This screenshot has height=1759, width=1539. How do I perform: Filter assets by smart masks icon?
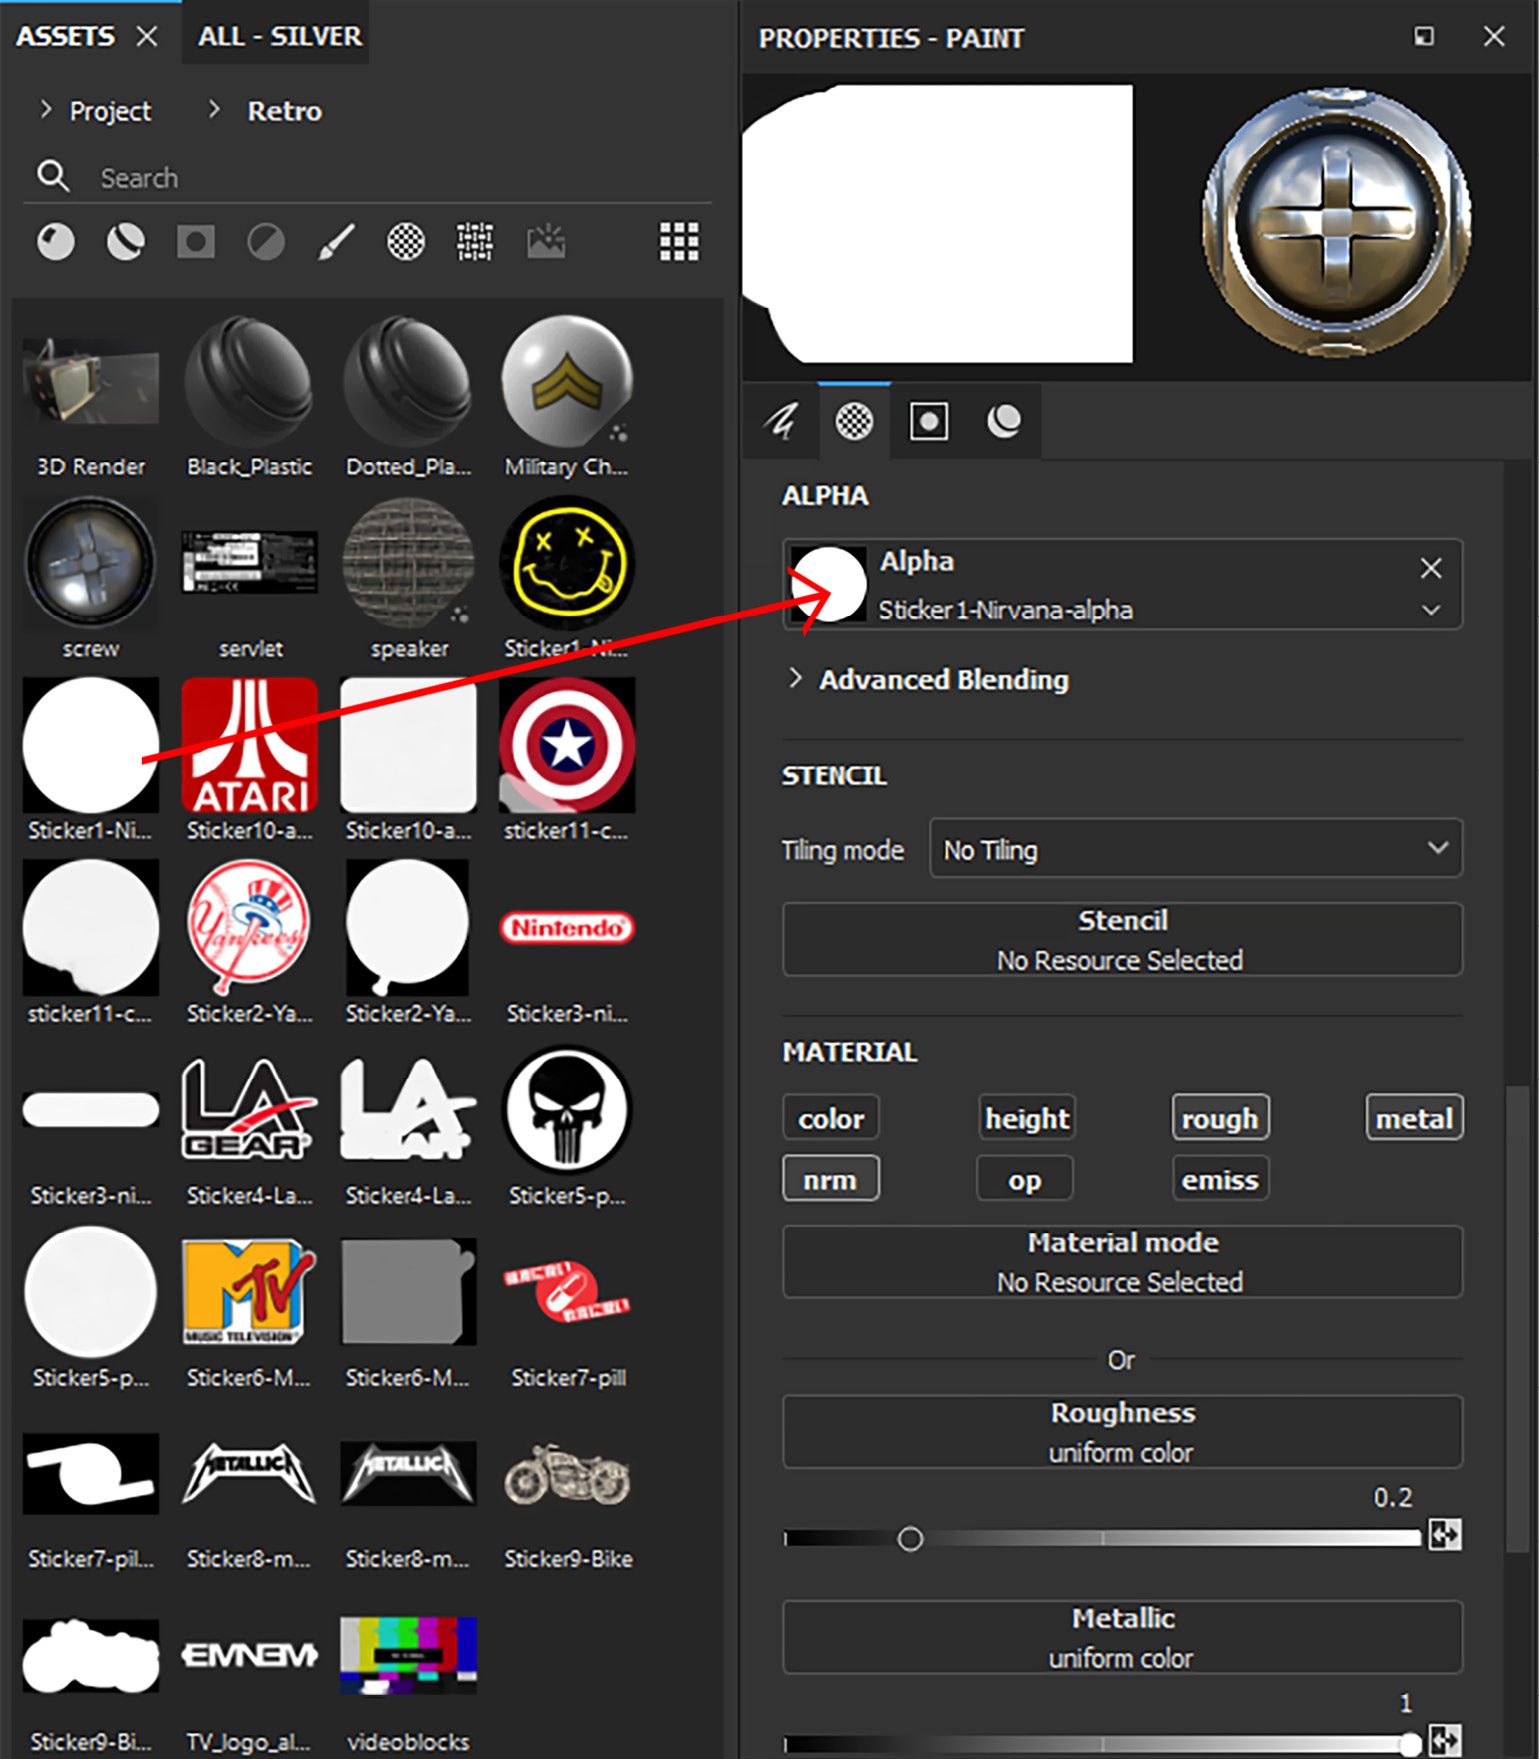click(x=196, y=242)
